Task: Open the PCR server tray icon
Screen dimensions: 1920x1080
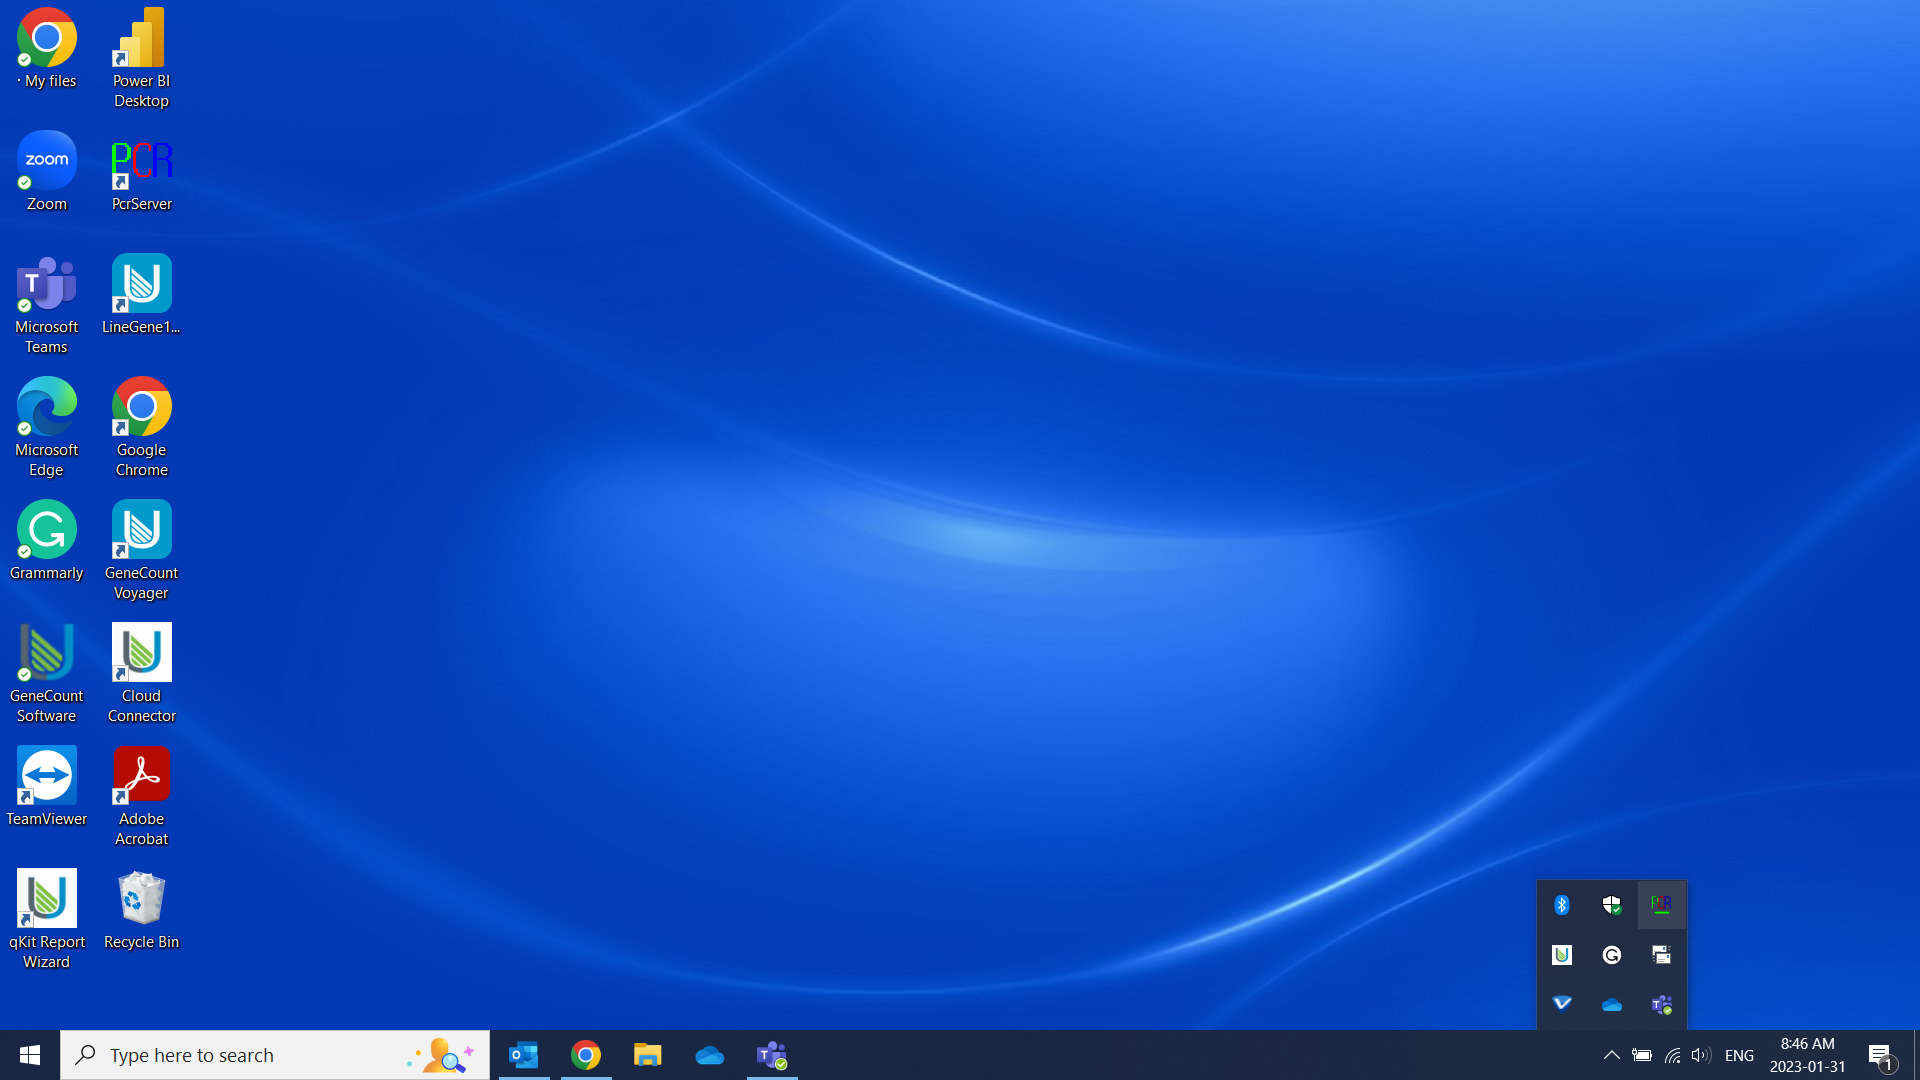Action: [1662, 905]
